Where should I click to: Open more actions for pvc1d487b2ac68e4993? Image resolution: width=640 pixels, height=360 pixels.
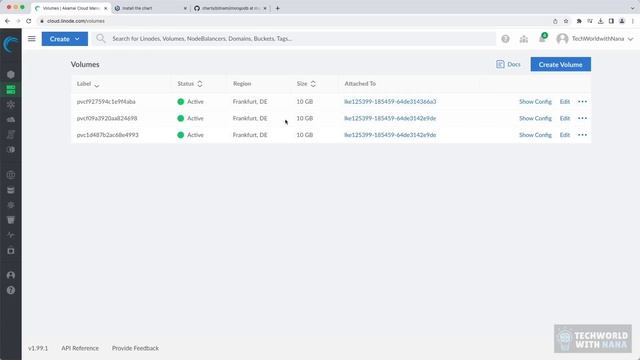[x=582, y=135]
